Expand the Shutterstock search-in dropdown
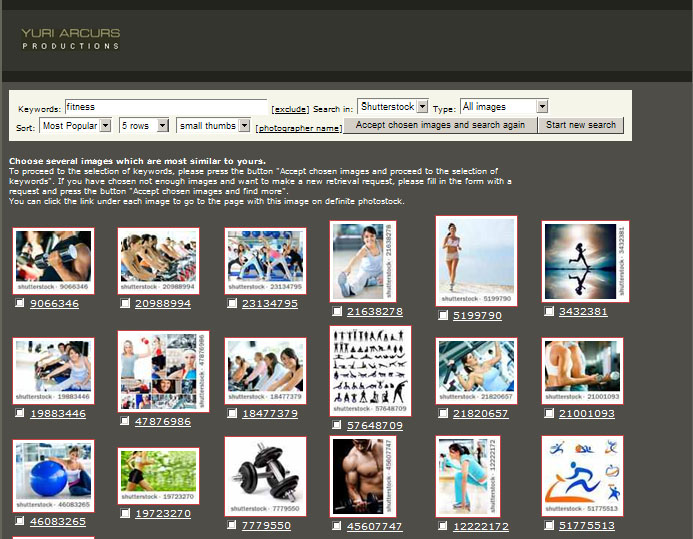 pos(393,106)
